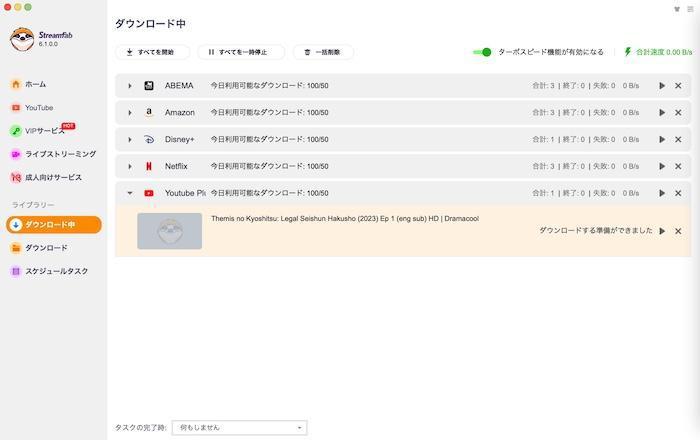
Task: Select ダウンロード中 in the library list
Action: (54, 224)
